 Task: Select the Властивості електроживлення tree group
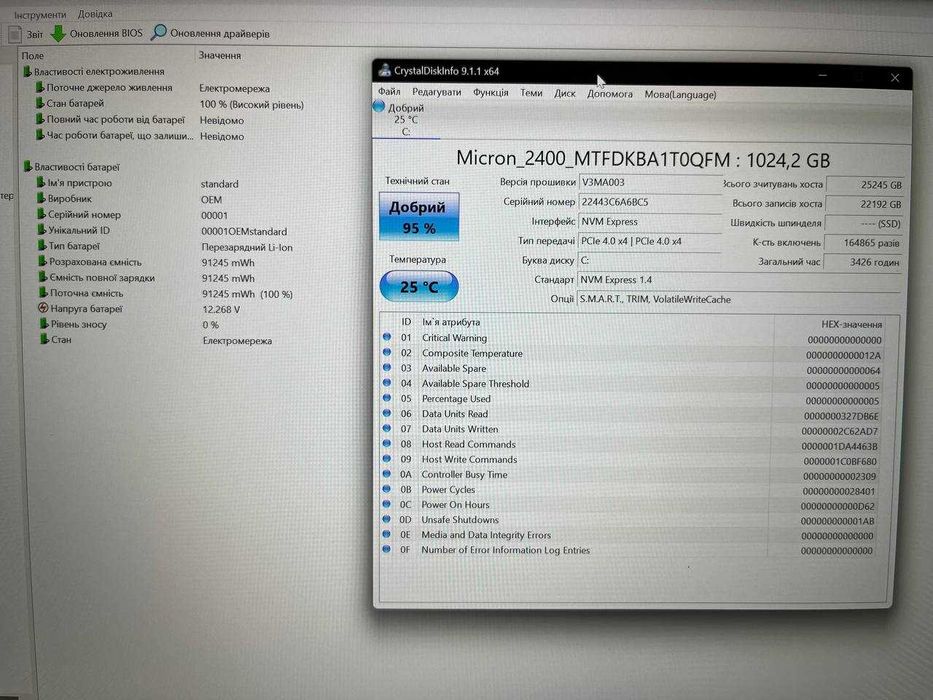tap(93, 71)
